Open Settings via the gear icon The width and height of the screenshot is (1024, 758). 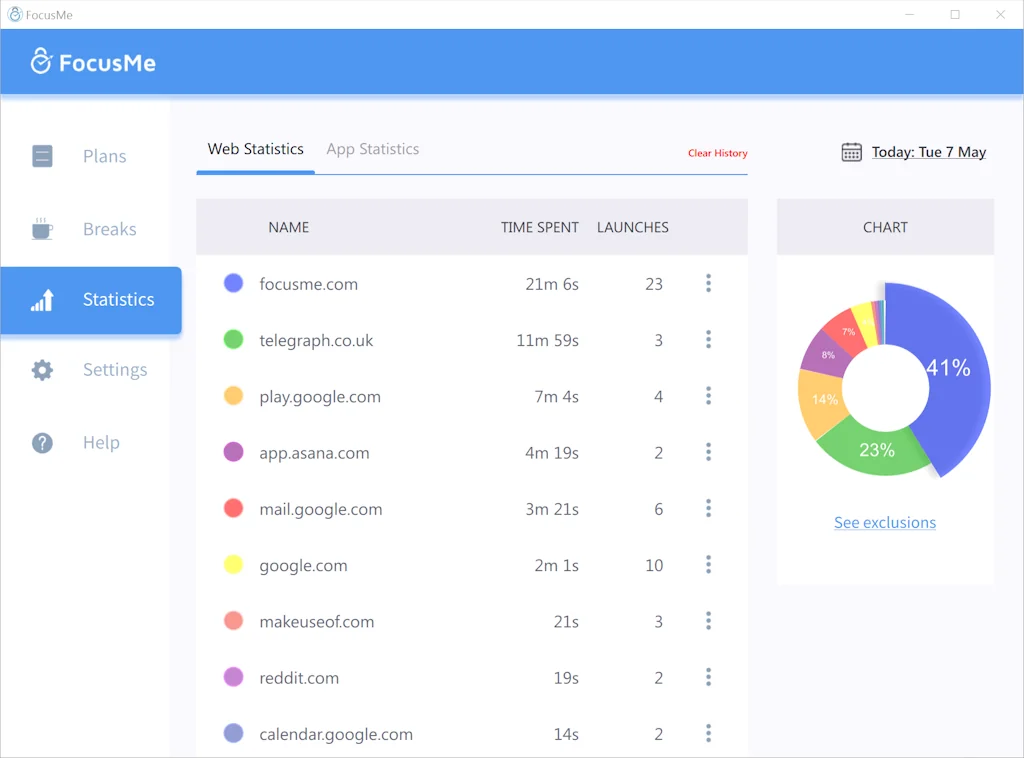click(42, 370)
